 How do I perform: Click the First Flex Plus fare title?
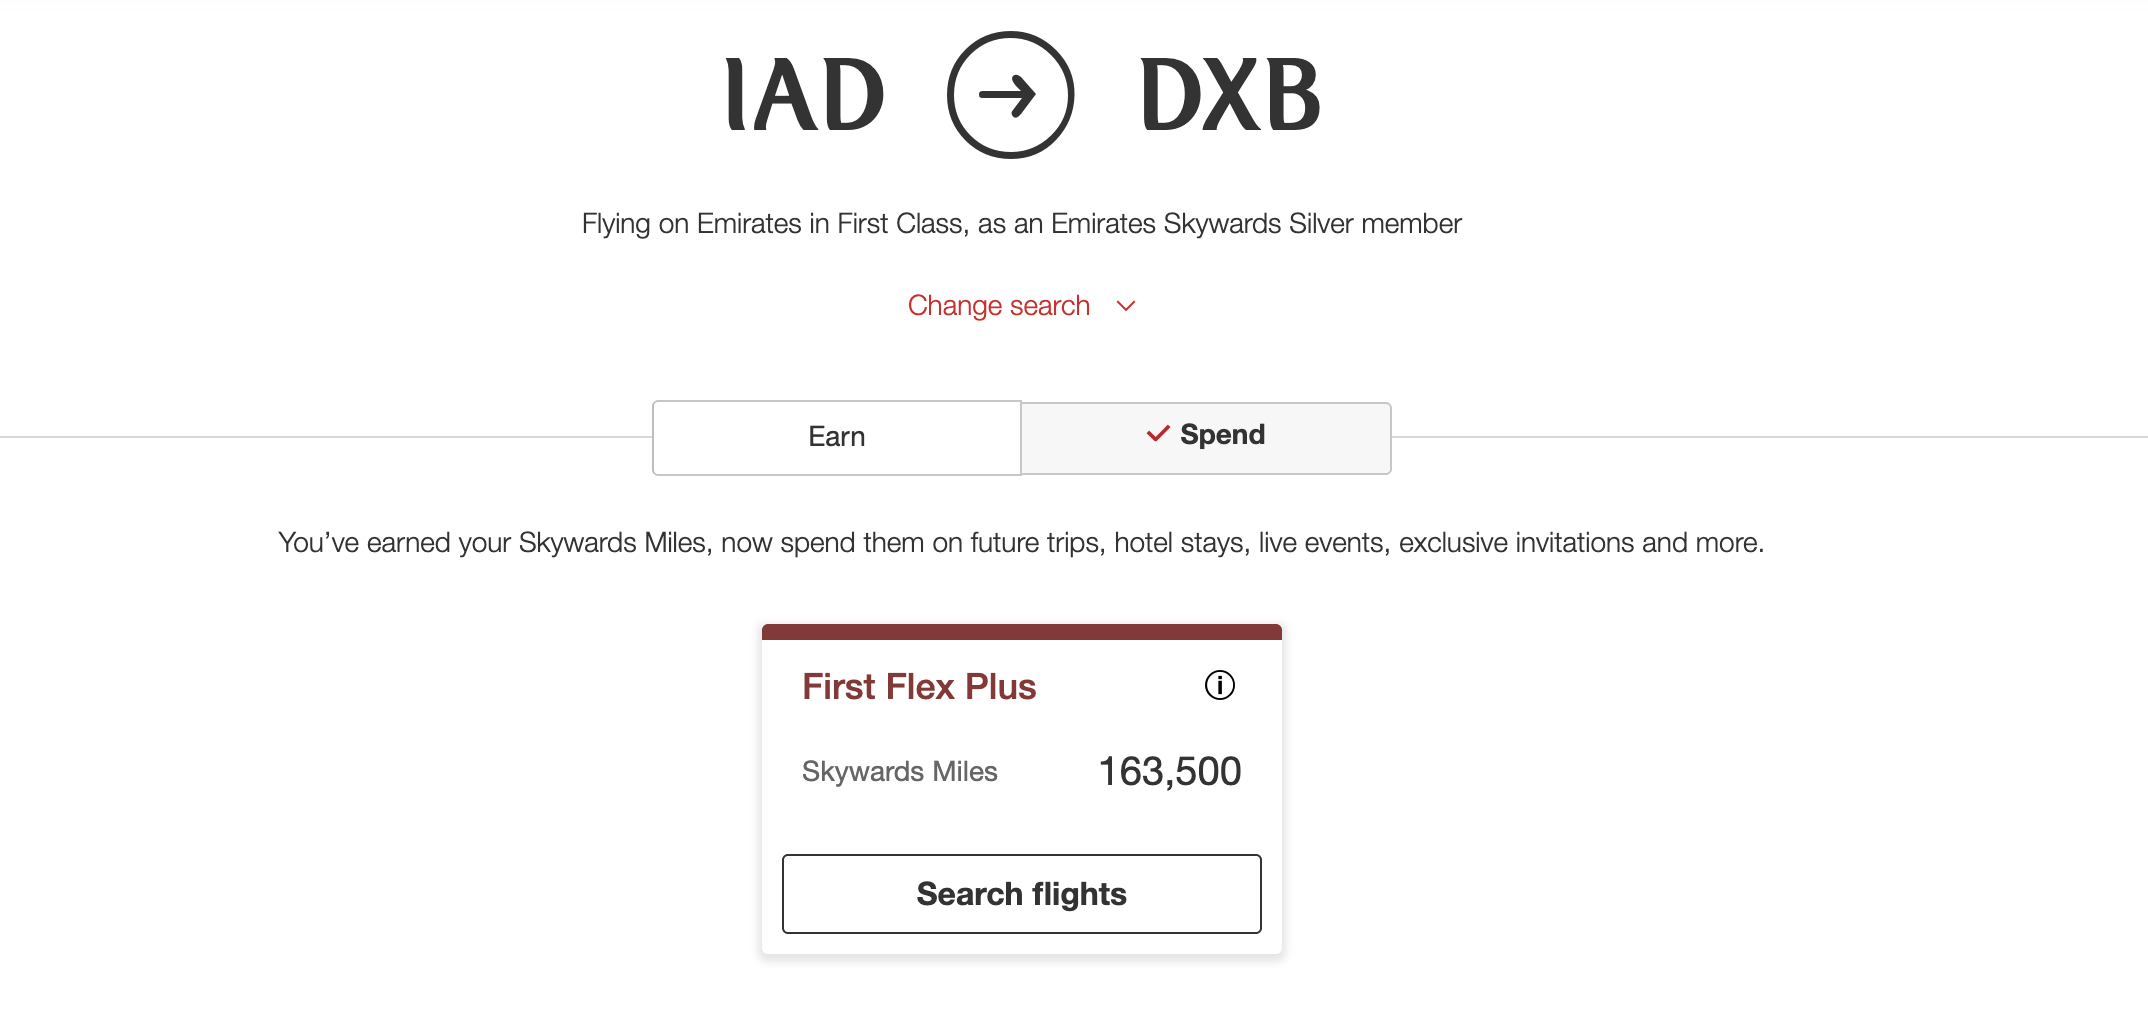918,686
